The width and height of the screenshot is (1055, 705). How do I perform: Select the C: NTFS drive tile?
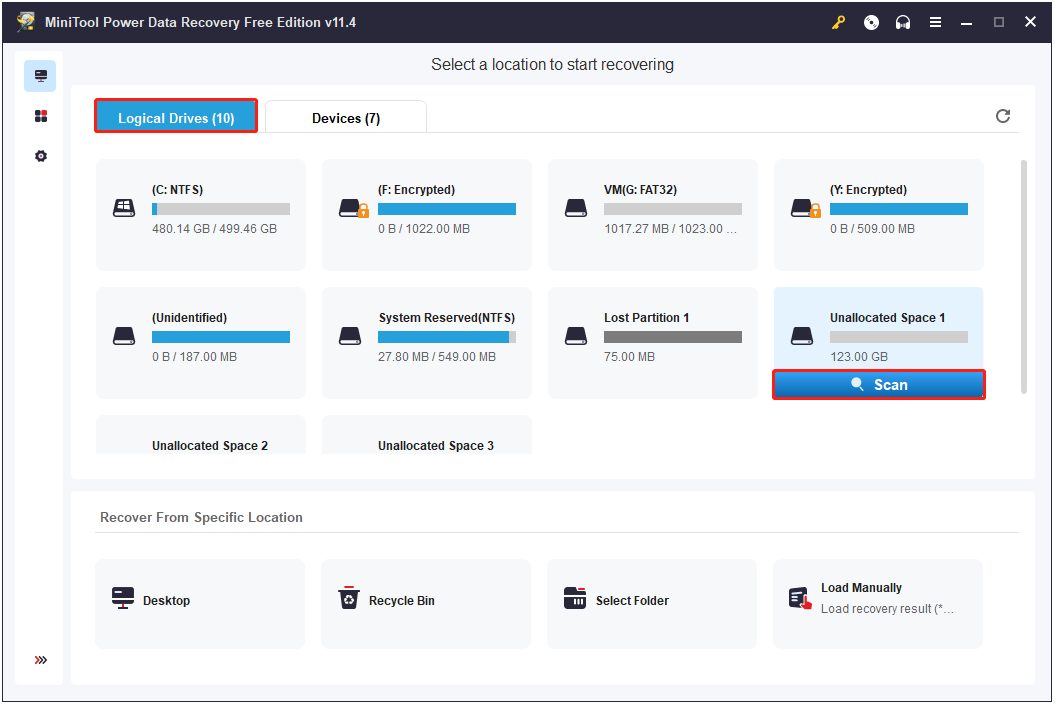click(x=201, y=214)
